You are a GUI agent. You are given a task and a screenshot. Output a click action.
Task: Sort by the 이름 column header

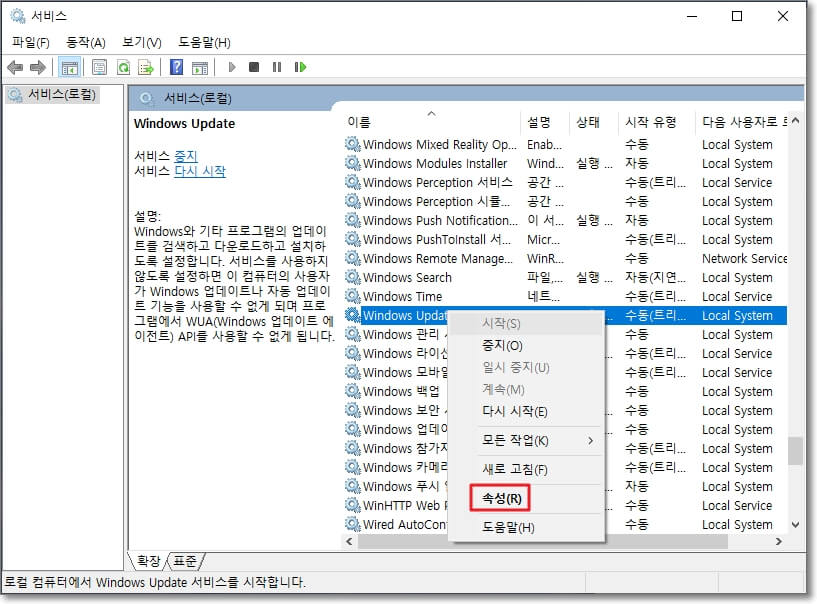[431, 122]
